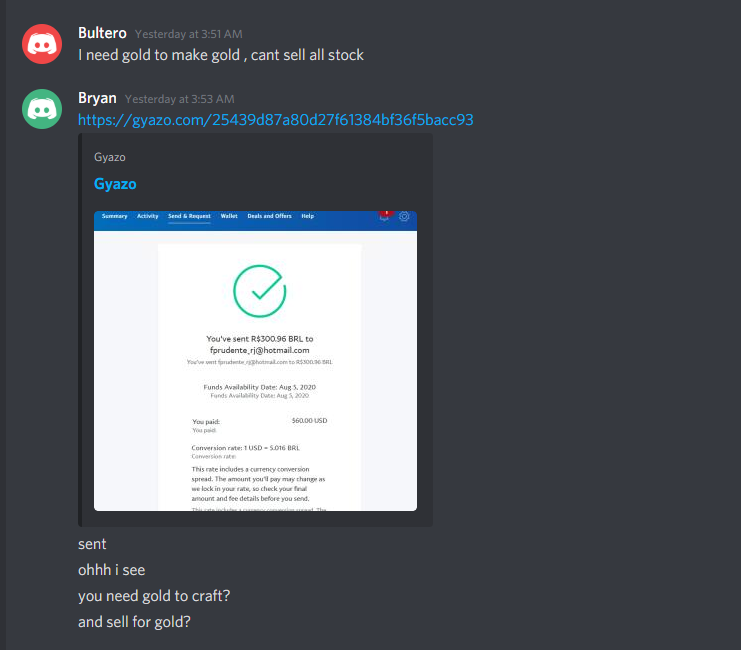This screenshot has height=650, width=741.
Task: Open the PayPal receipt image preview
Action: [255, 361]
